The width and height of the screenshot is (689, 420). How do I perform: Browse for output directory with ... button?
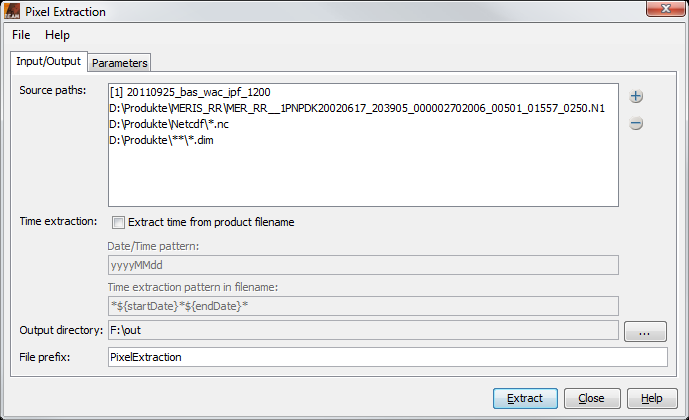click(645, 331)
